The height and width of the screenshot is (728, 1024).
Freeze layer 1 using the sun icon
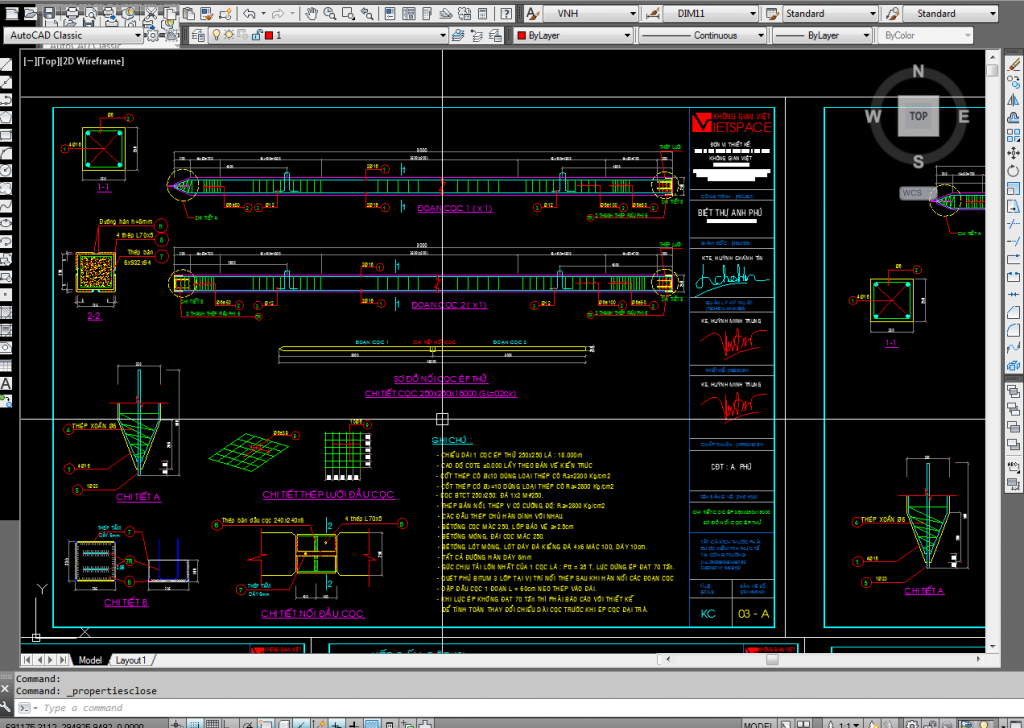(228, 36)
